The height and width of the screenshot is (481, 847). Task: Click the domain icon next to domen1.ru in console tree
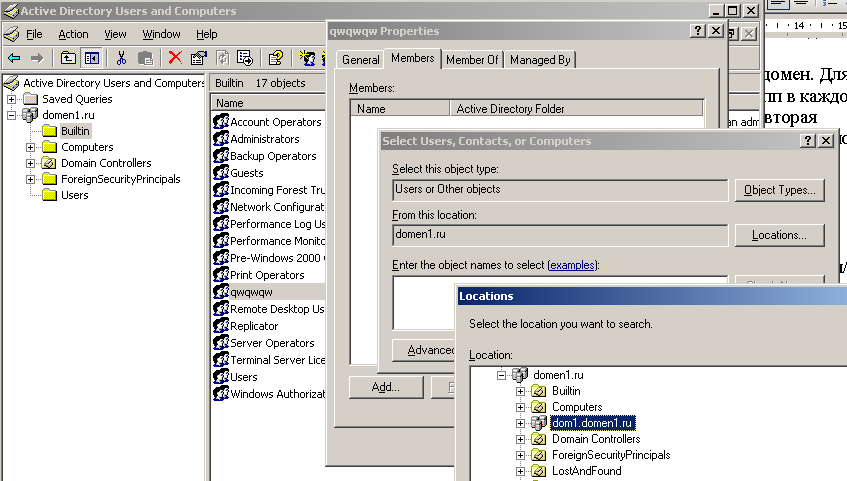point(30,115)
